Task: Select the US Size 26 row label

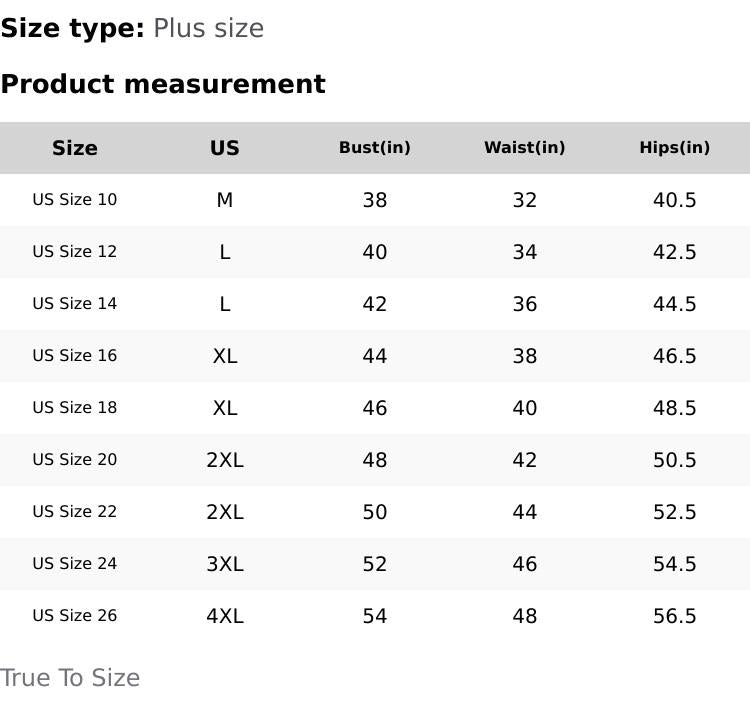Action: [x=75, y=616]
